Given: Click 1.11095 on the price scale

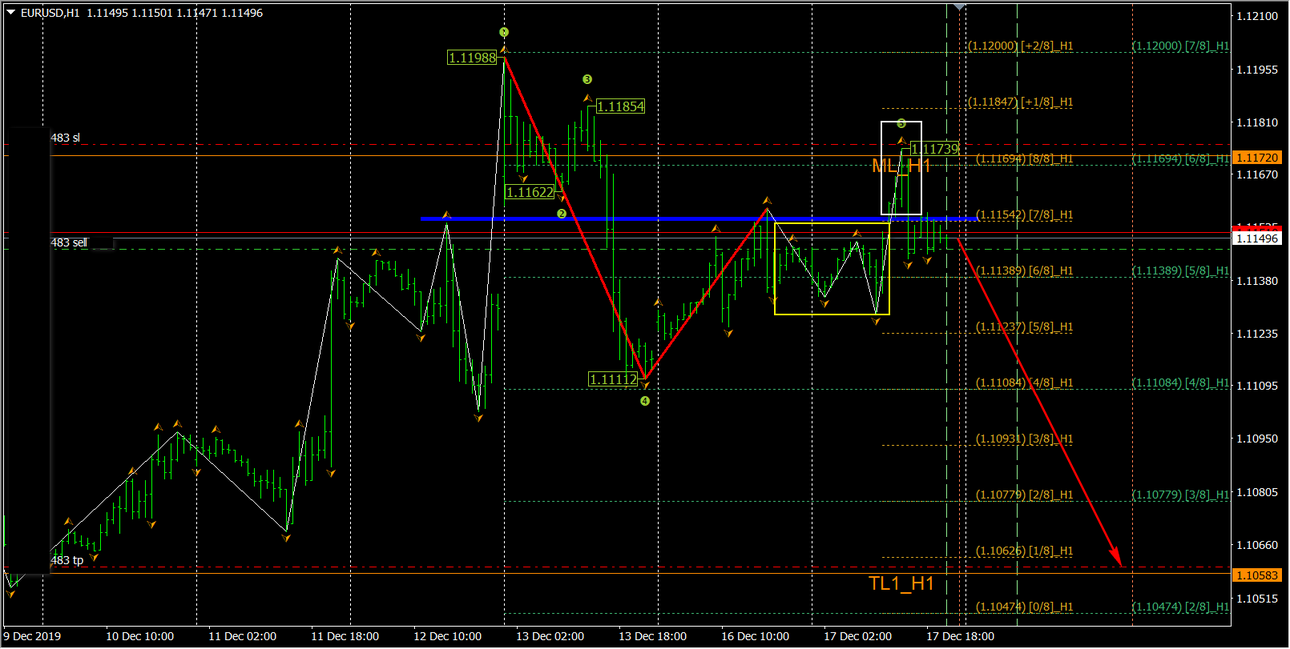Looking at the screenshot, I should point(1258,386).
